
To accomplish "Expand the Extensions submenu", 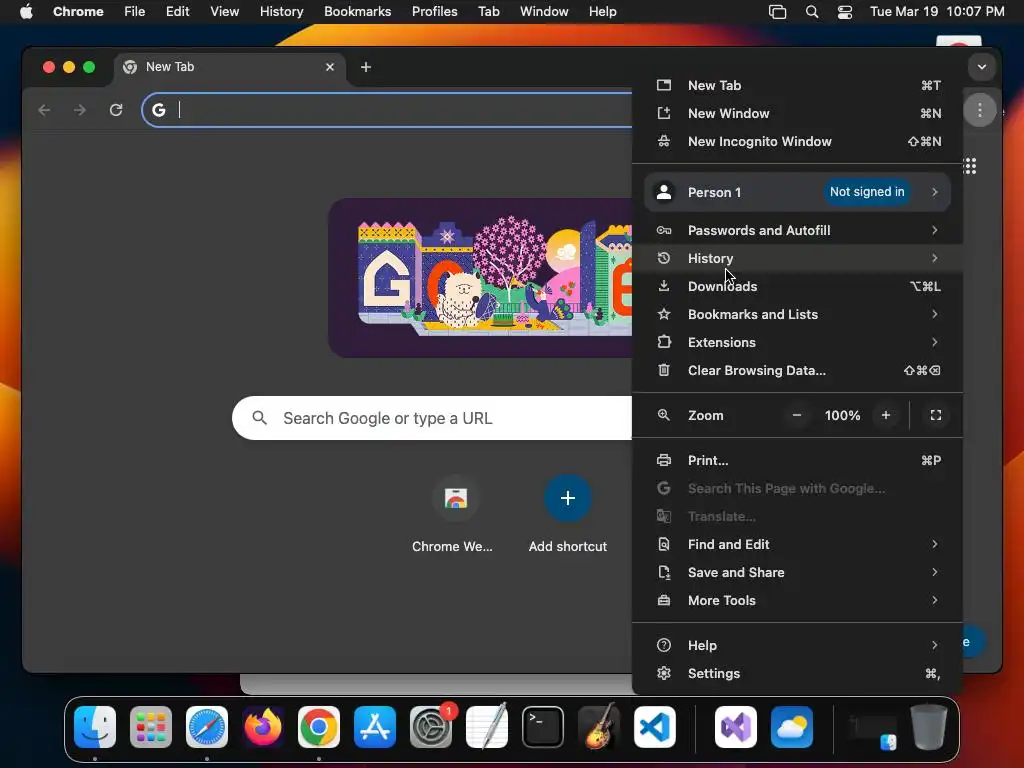I will pos(797,343).
